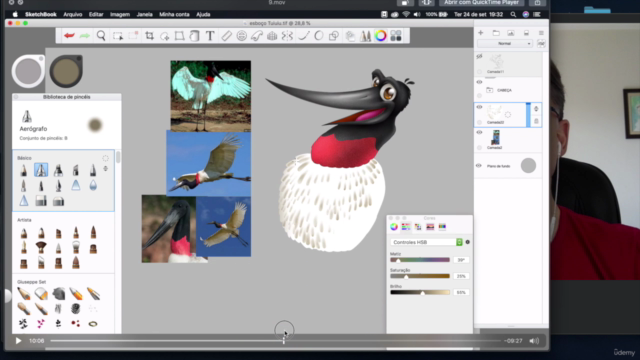
Task: Show the hidden Camada11 layer
Action: point(479,57)
